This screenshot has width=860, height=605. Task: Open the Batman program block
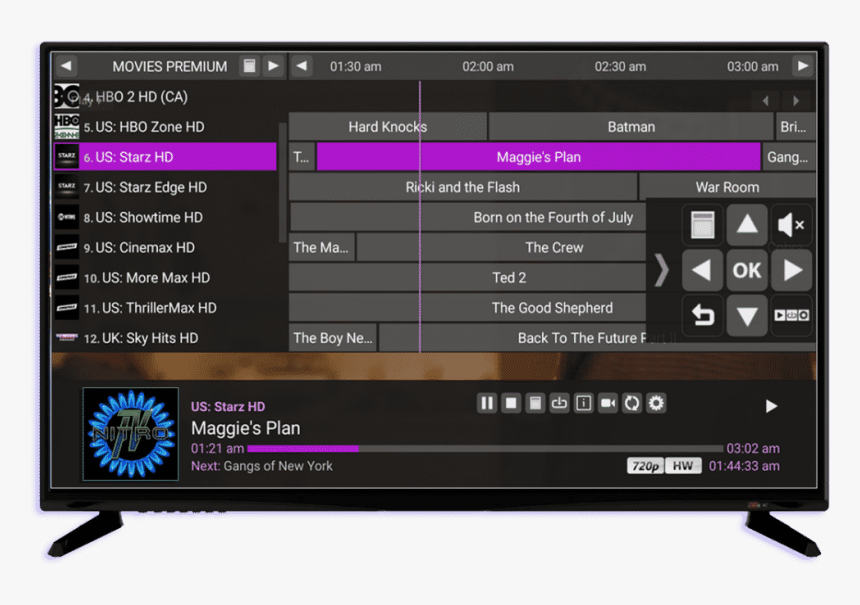click(x=631, y=127)
